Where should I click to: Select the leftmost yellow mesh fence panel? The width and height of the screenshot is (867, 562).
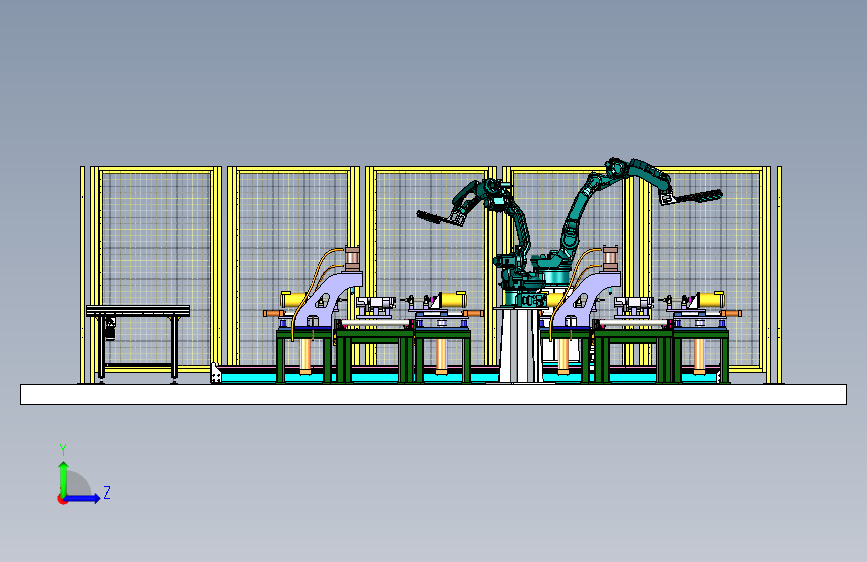click(156, 268)
